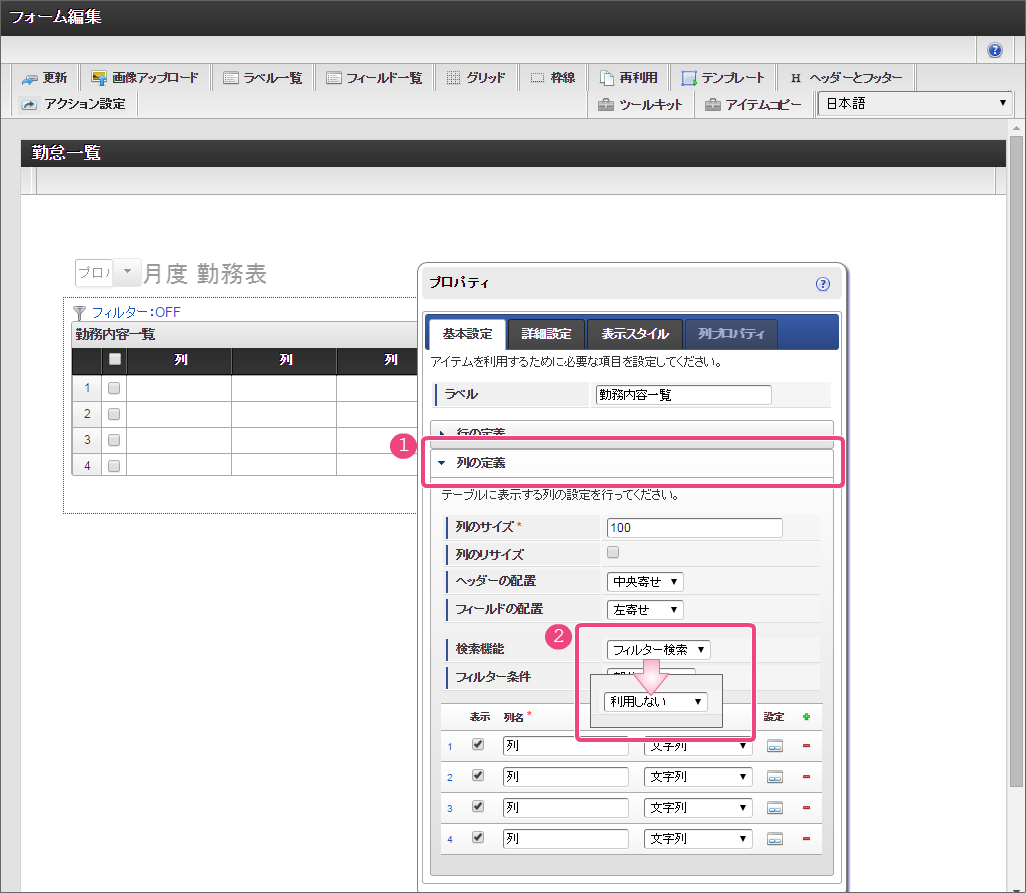1026x893 pixels.
Task: Click the 列のサイズ input field
Action: [x=694, y=528]
